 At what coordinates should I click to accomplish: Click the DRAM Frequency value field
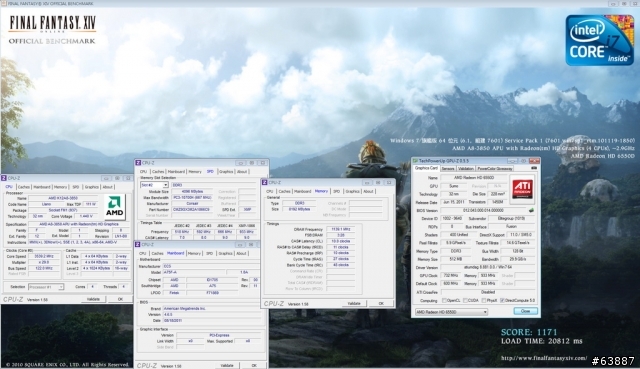340,229
